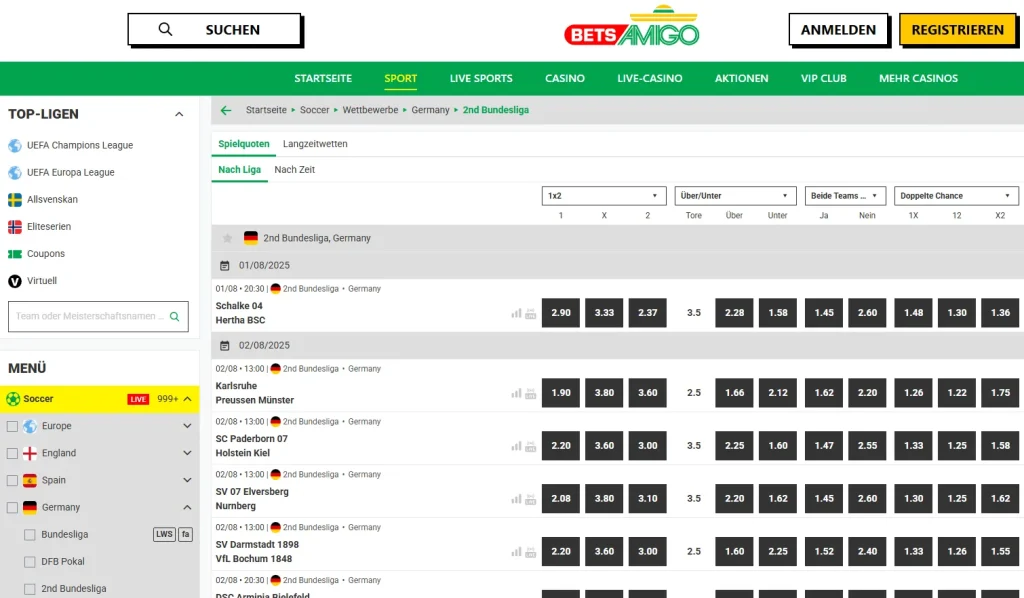Viewport: 1024px width, 598px height.
Task: Switch to the Nach Zeit tab
Action: 295,170
